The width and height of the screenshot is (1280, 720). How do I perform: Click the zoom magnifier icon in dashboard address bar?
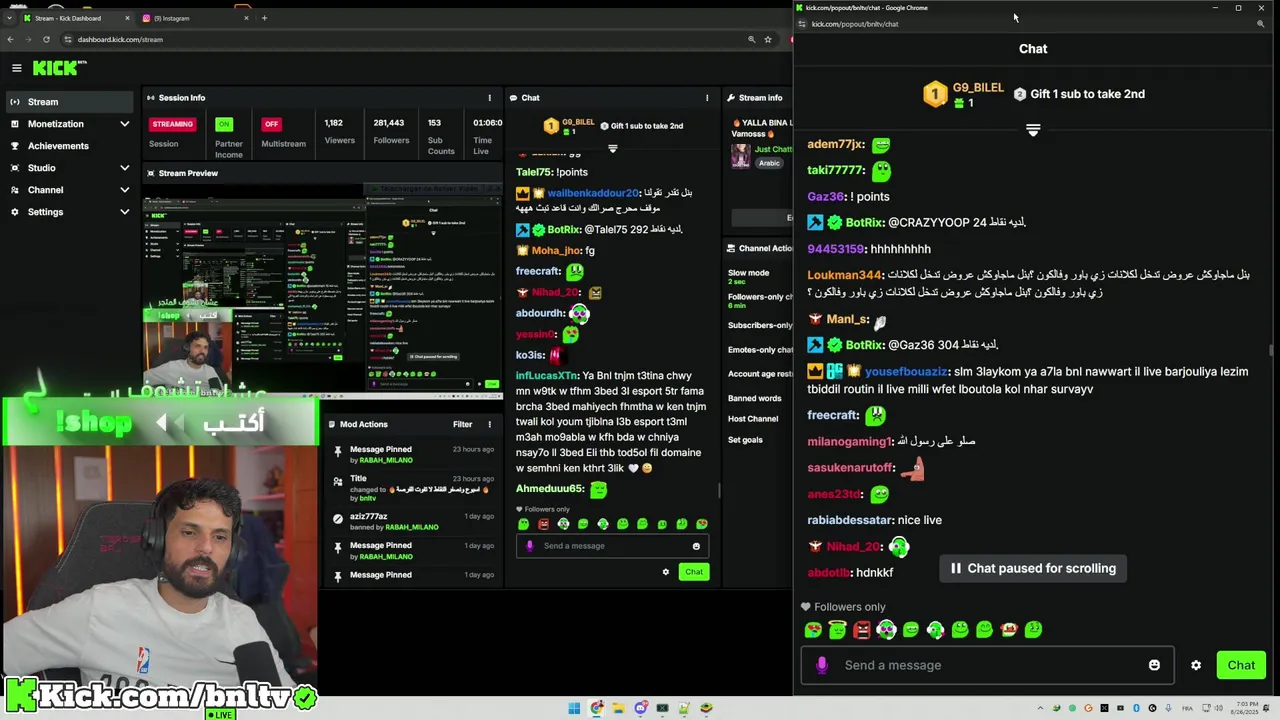[x=751, y=39]
